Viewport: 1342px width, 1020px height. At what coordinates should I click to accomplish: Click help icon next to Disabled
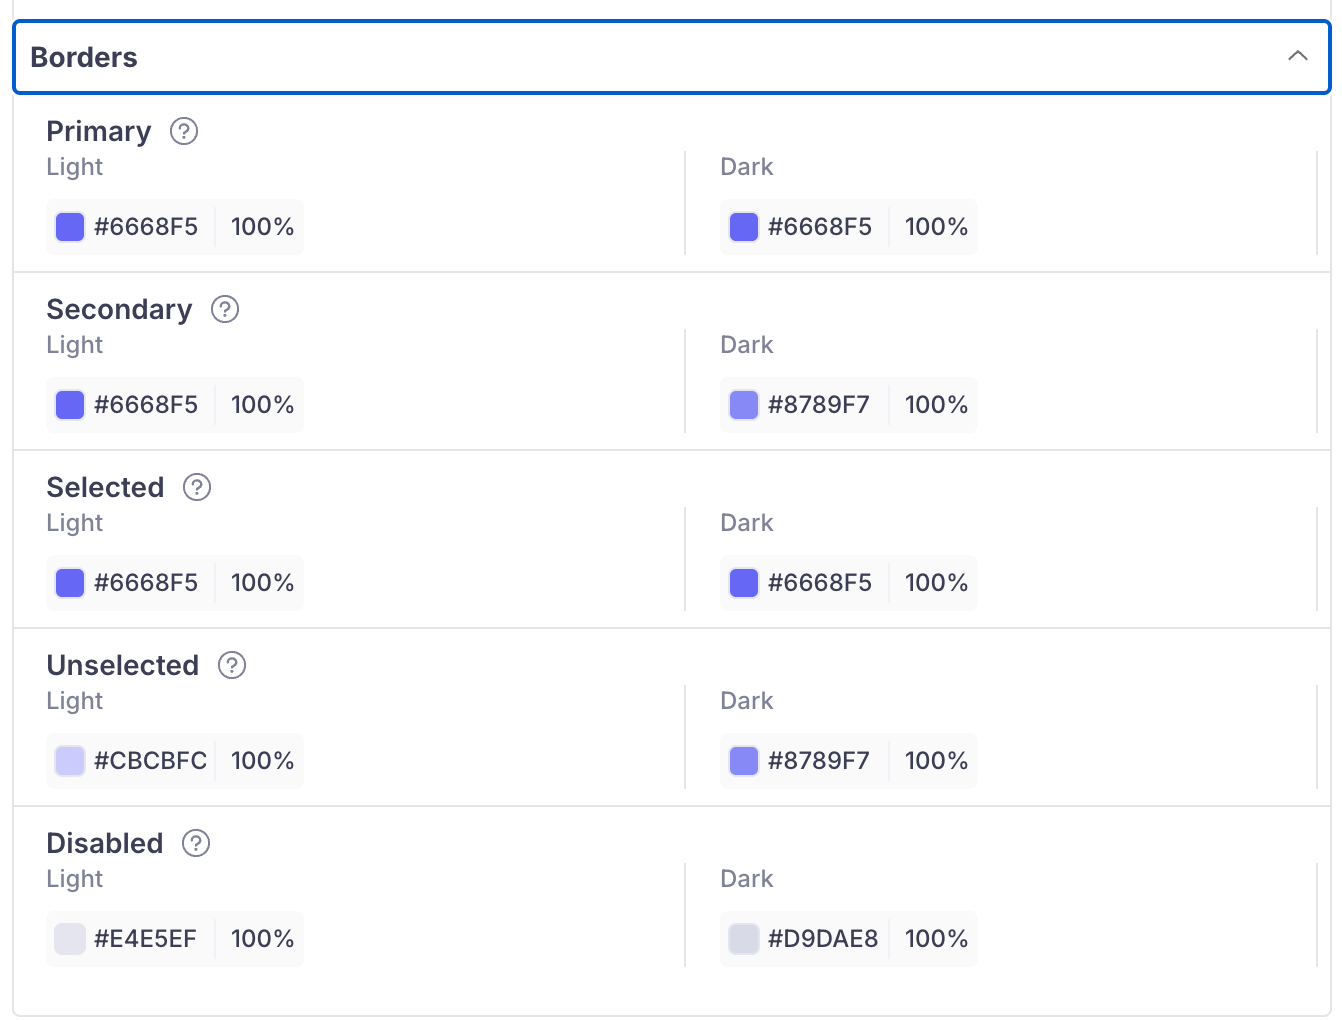(x=196, y=843)
